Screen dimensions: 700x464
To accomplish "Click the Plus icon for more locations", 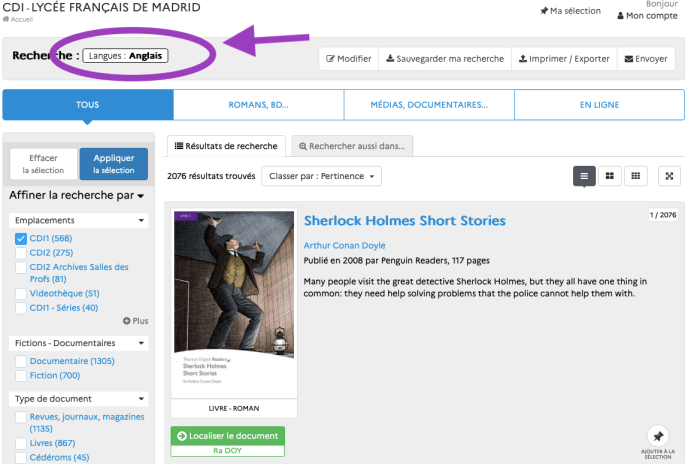I will click(x=135, y=321).
